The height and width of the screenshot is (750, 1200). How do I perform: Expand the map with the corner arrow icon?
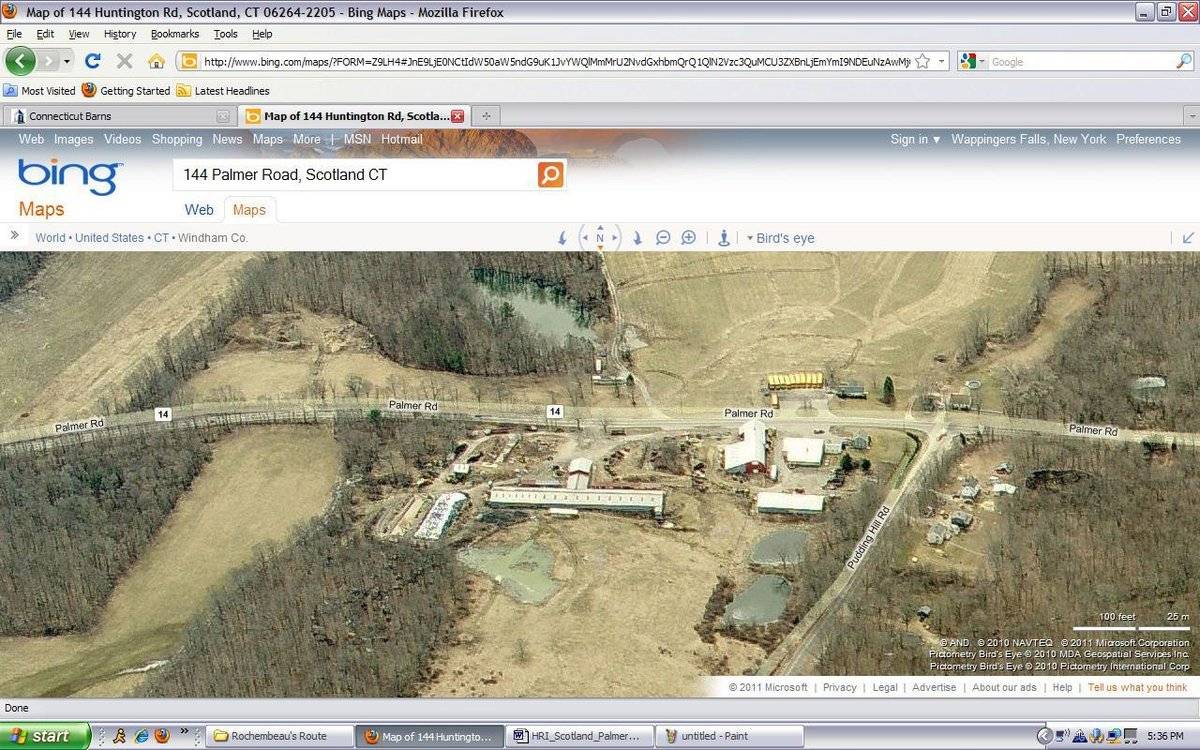coord(1188,238)
